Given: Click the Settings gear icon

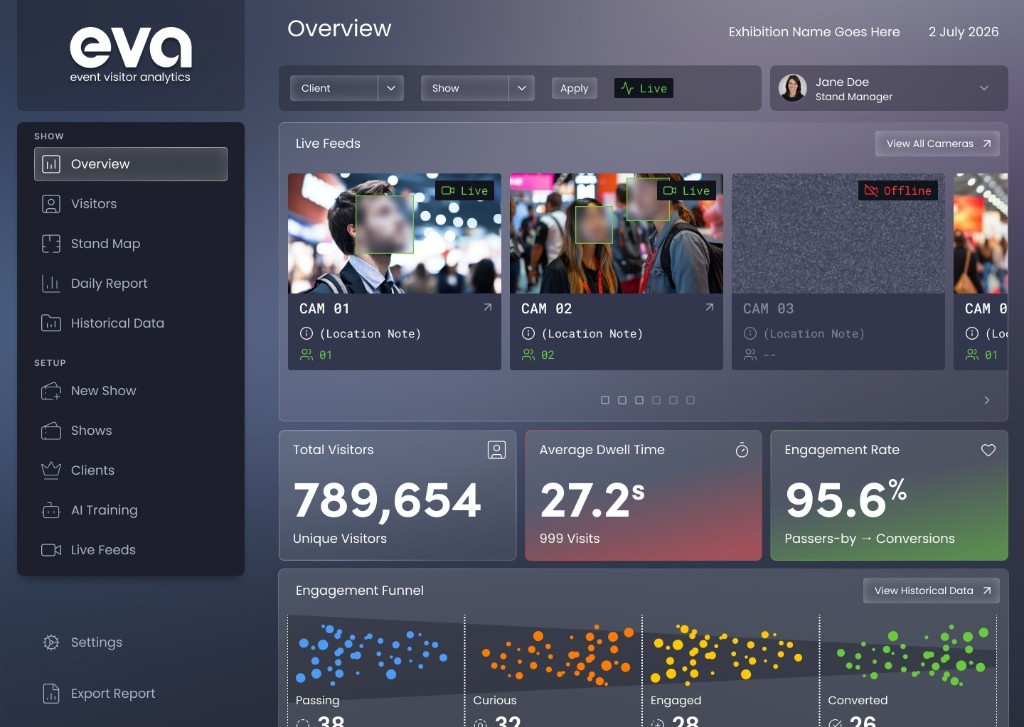Looking at the screenshot, I should coord(51,643).
